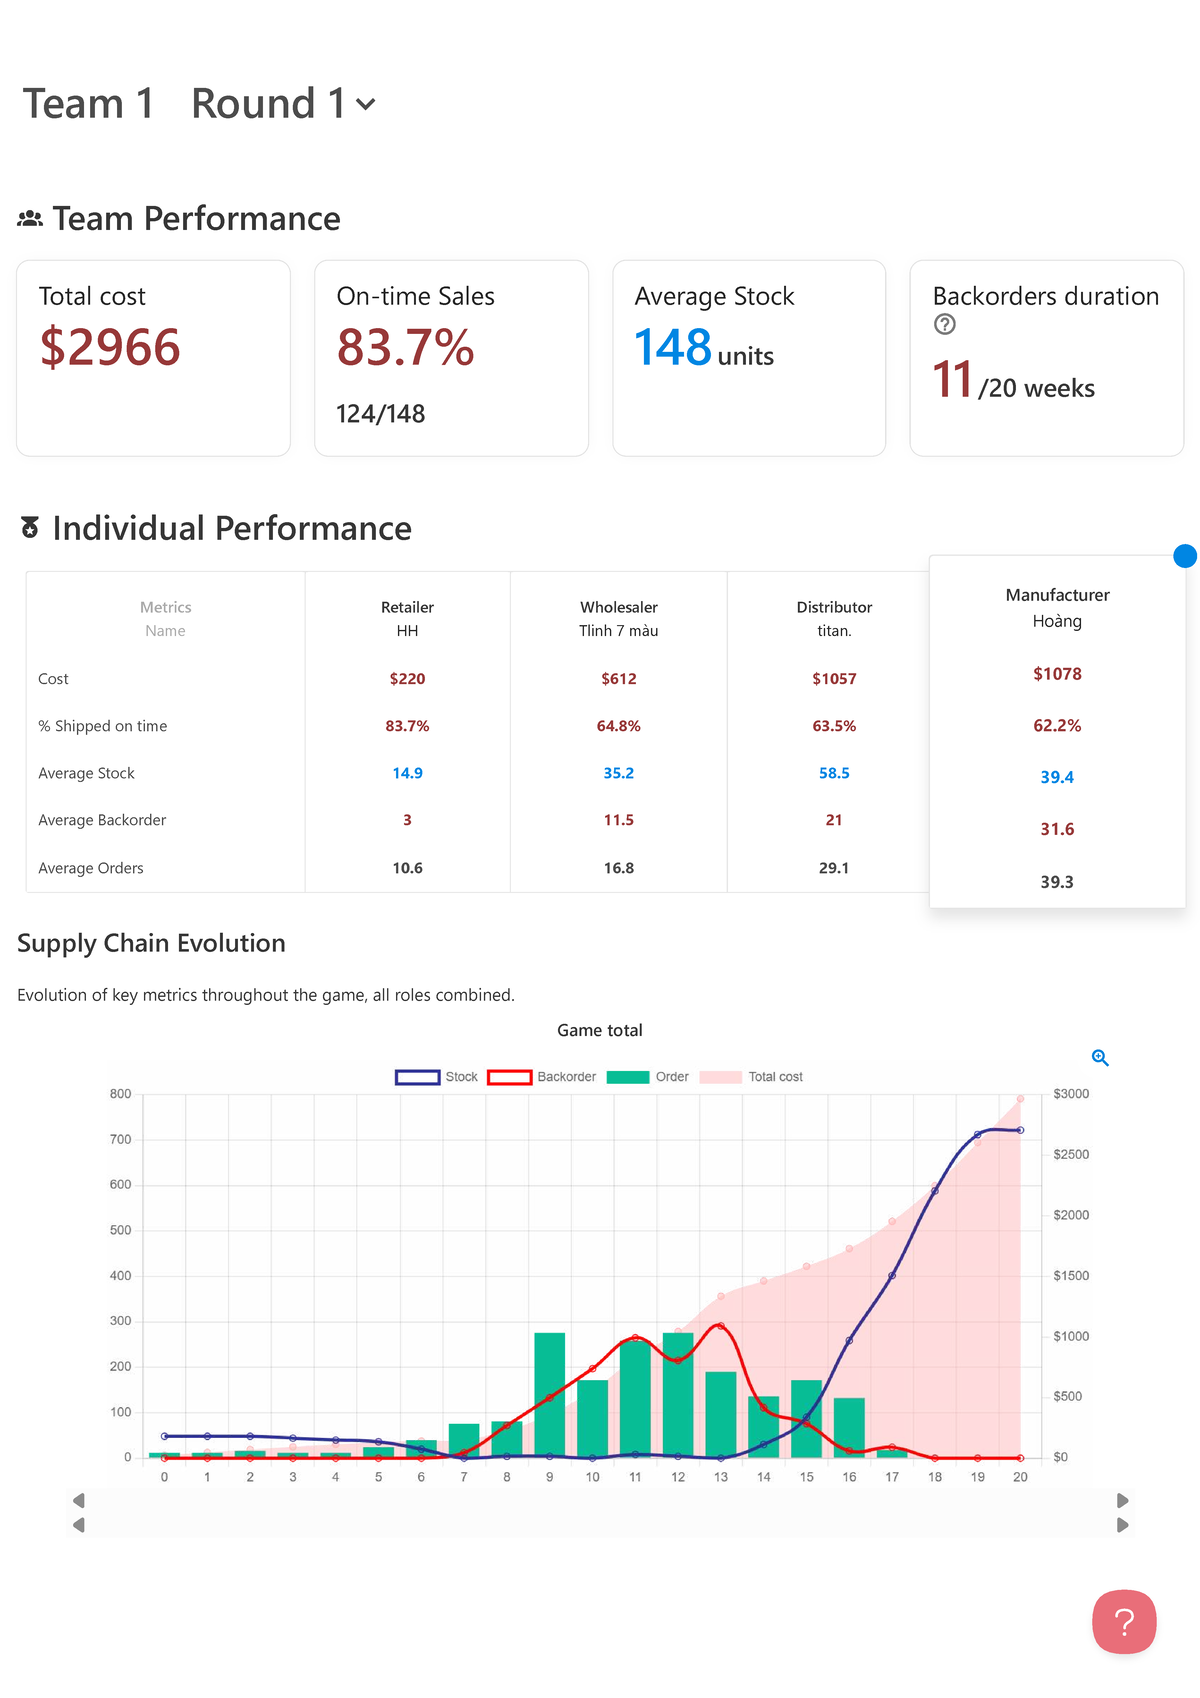1200x1698 pixels.
Task: Click Retailer cost $220 cell
Action: tap(407, 679)
